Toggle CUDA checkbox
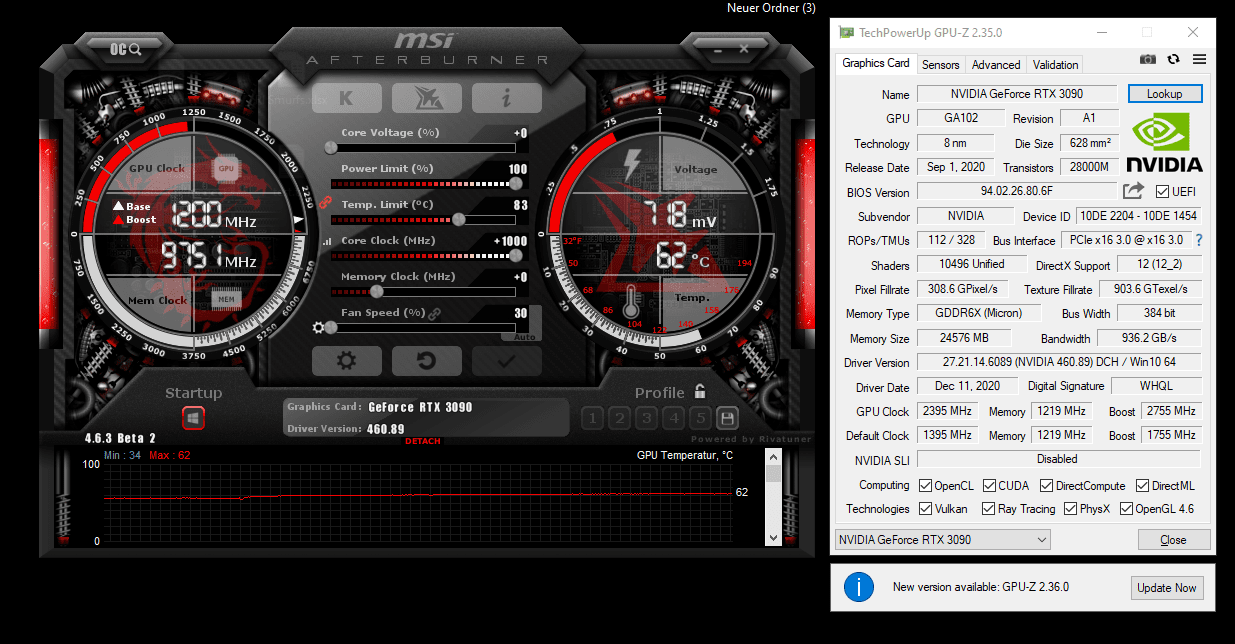 989,486
